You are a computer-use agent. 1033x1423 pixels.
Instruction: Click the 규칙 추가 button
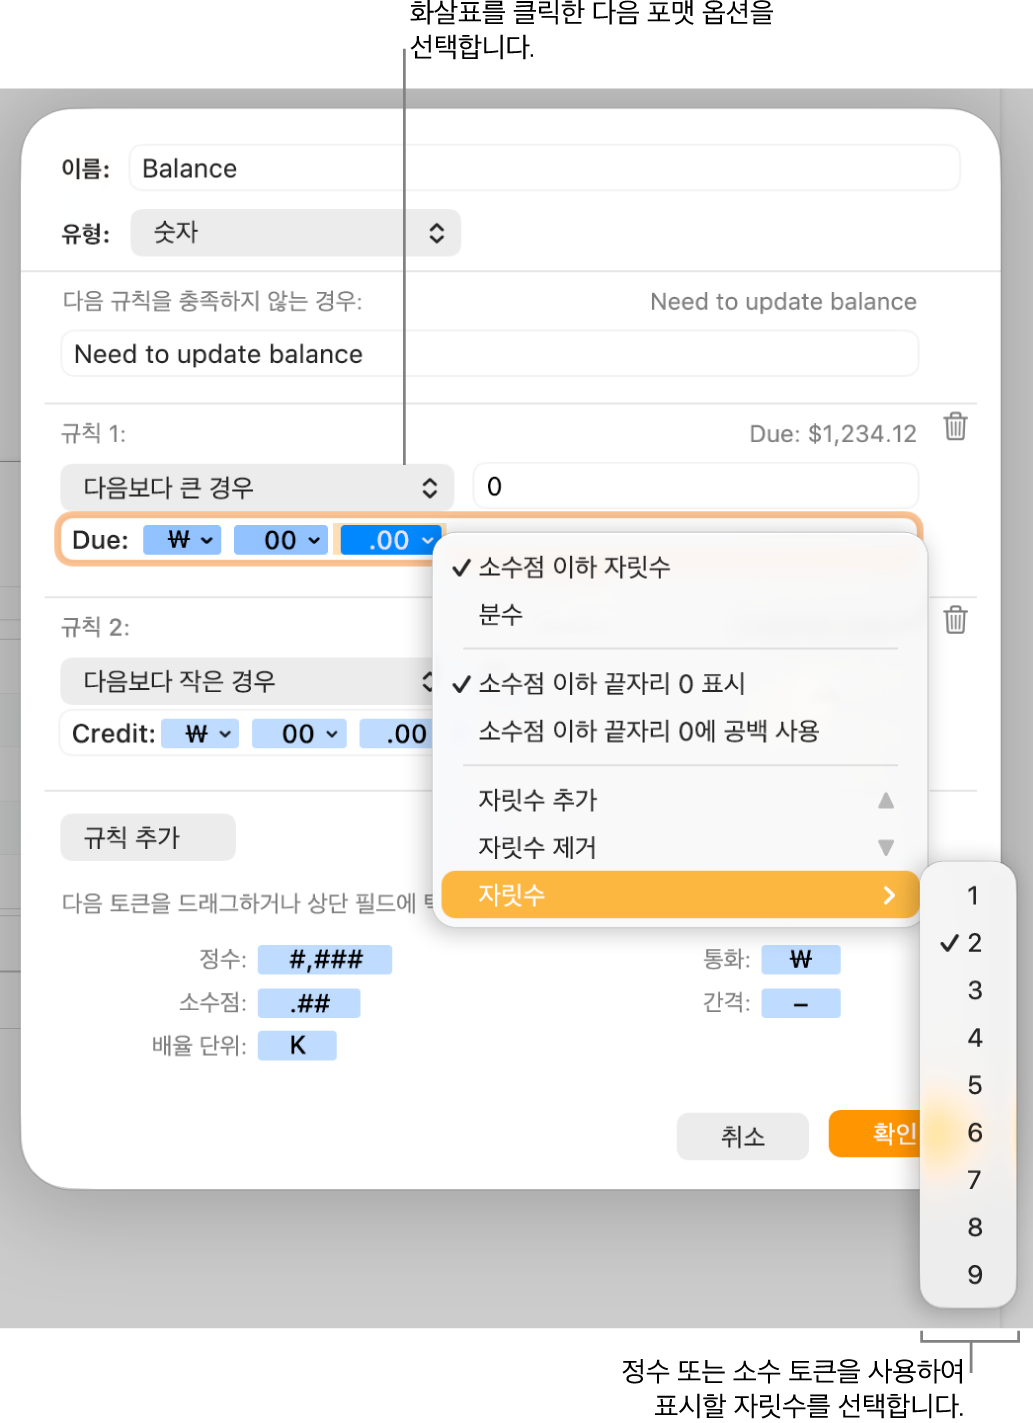[148, 837]
